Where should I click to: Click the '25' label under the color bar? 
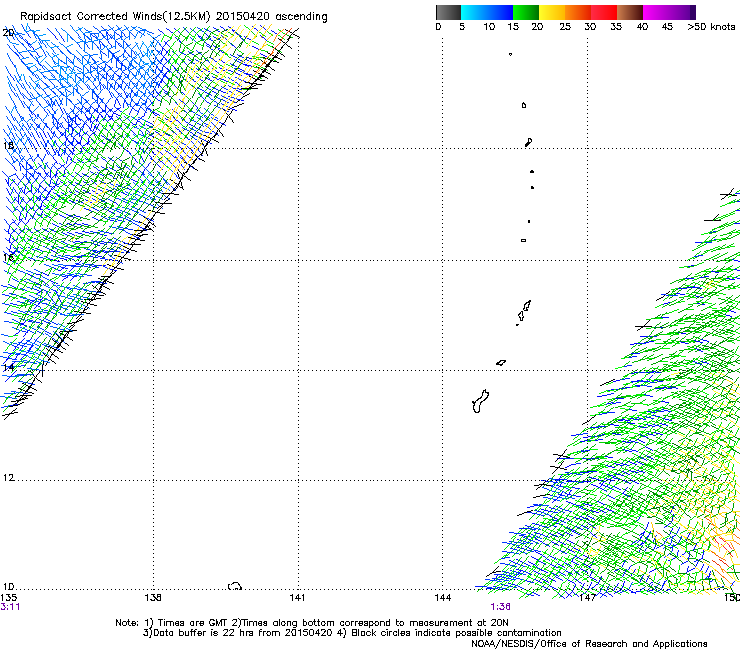coord(565,27)
